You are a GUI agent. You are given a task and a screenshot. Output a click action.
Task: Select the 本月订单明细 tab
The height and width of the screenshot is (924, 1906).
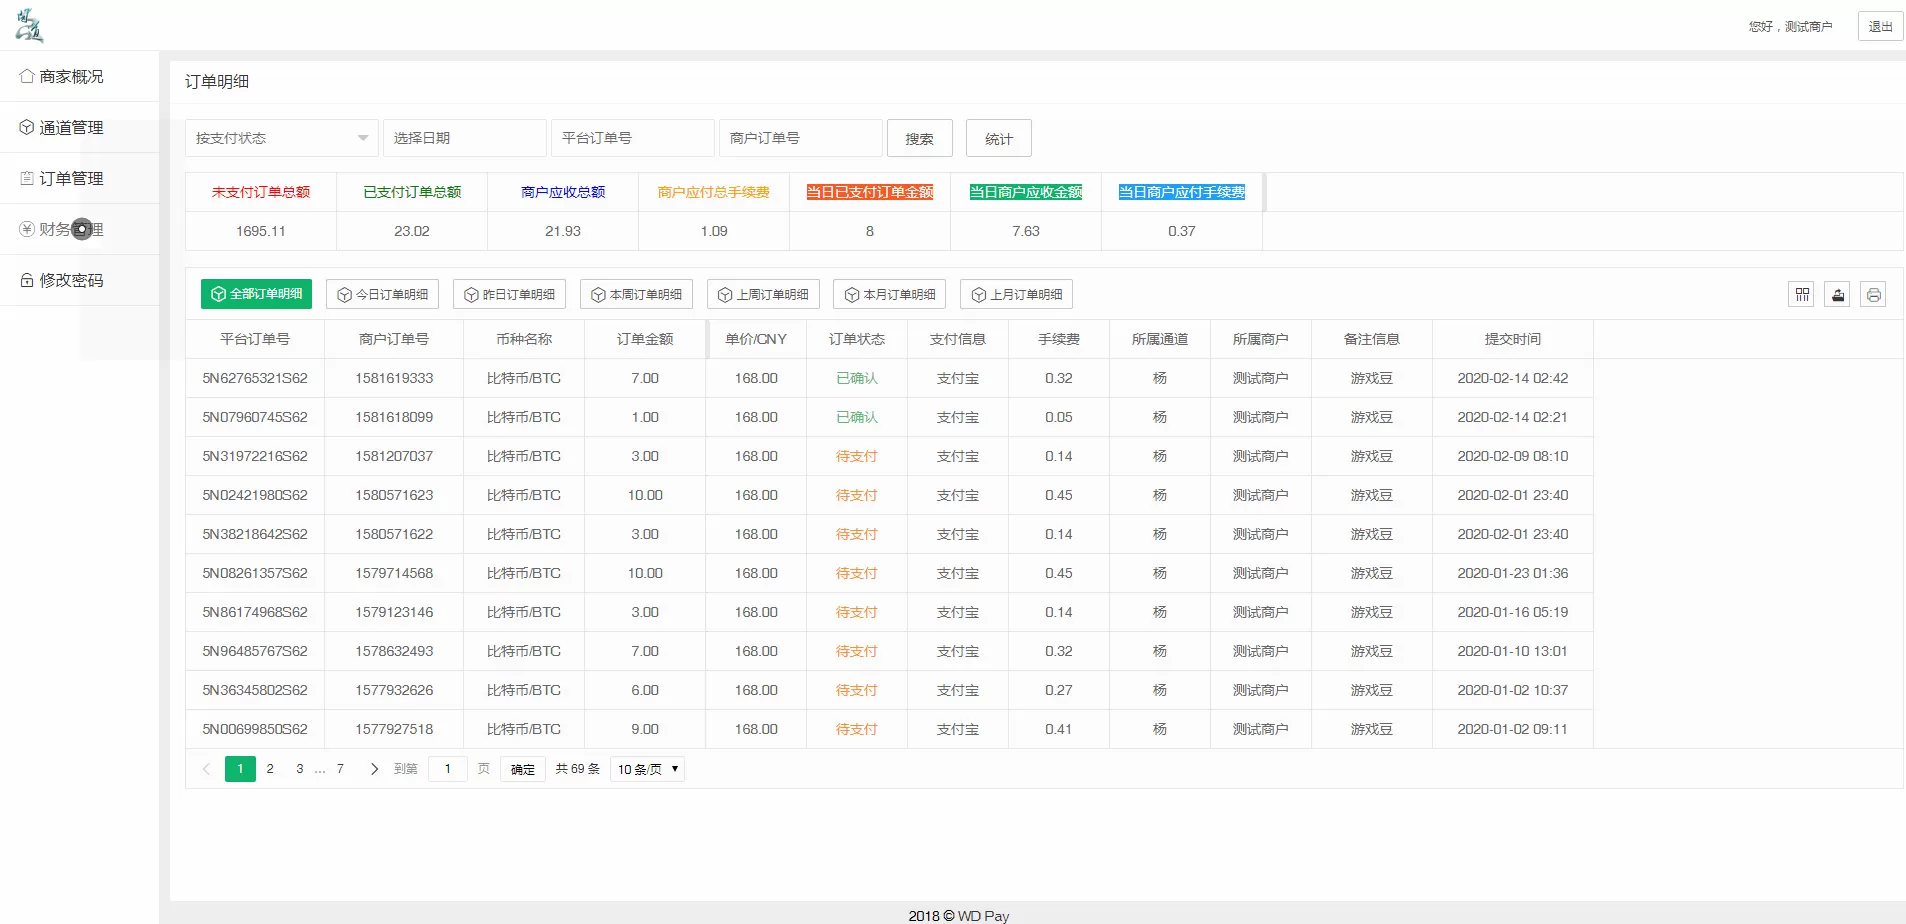click(x=889, y=294)
